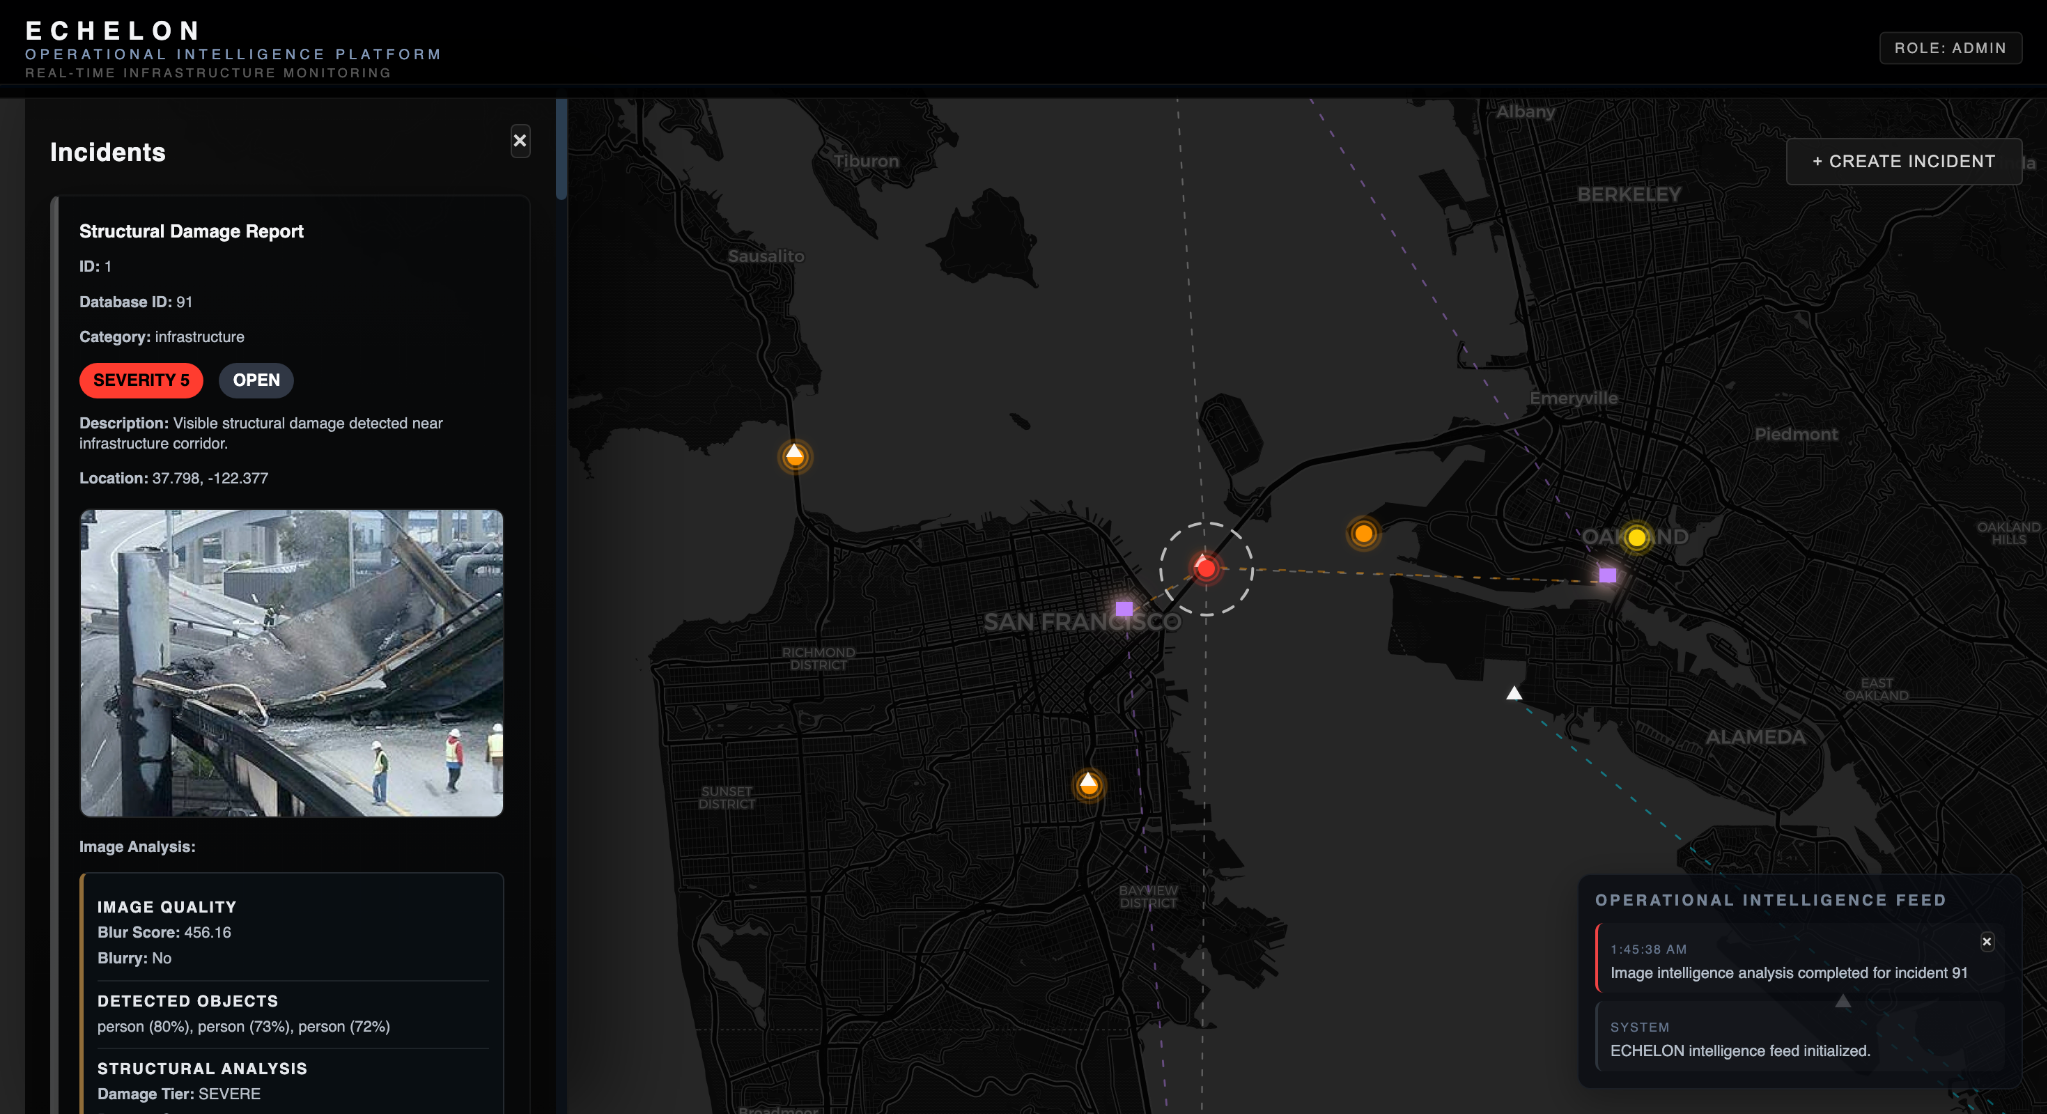Select the orange circle marker west of Oakland

pyautogui.click(x=1364, y=534)
